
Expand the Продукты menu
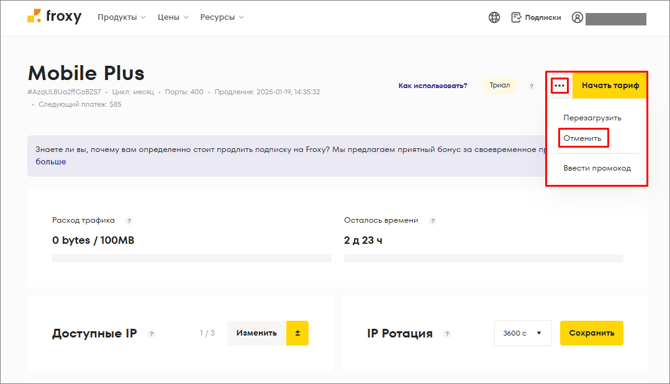coord(121,17)
